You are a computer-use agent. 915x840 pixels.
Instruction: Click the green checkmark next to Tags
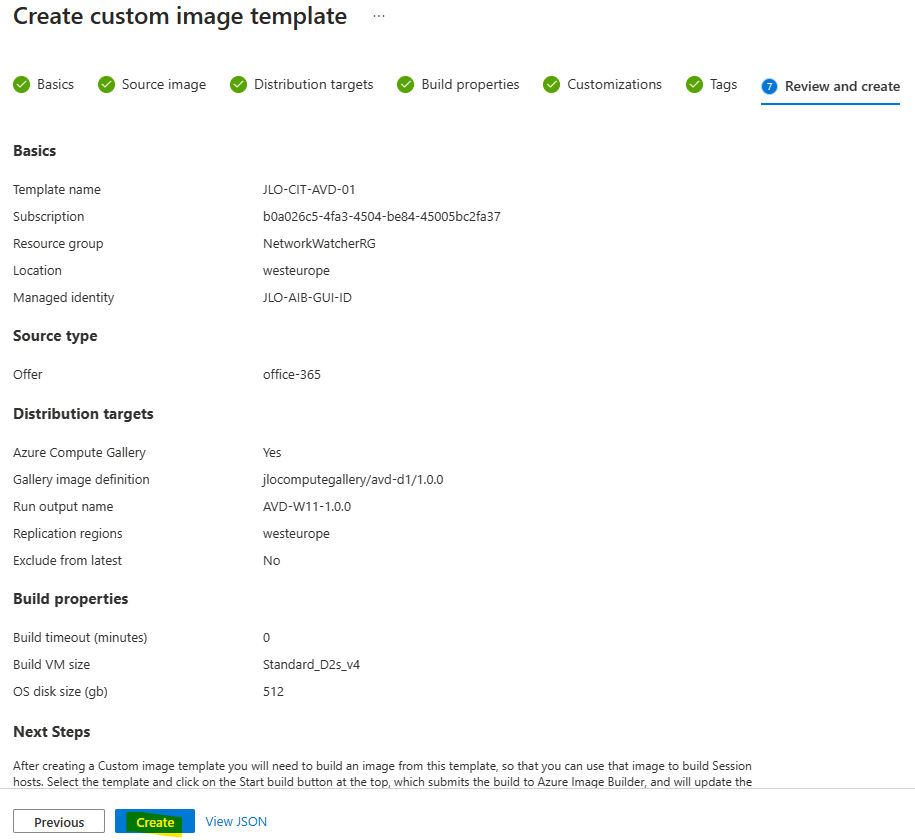(694, 85)
